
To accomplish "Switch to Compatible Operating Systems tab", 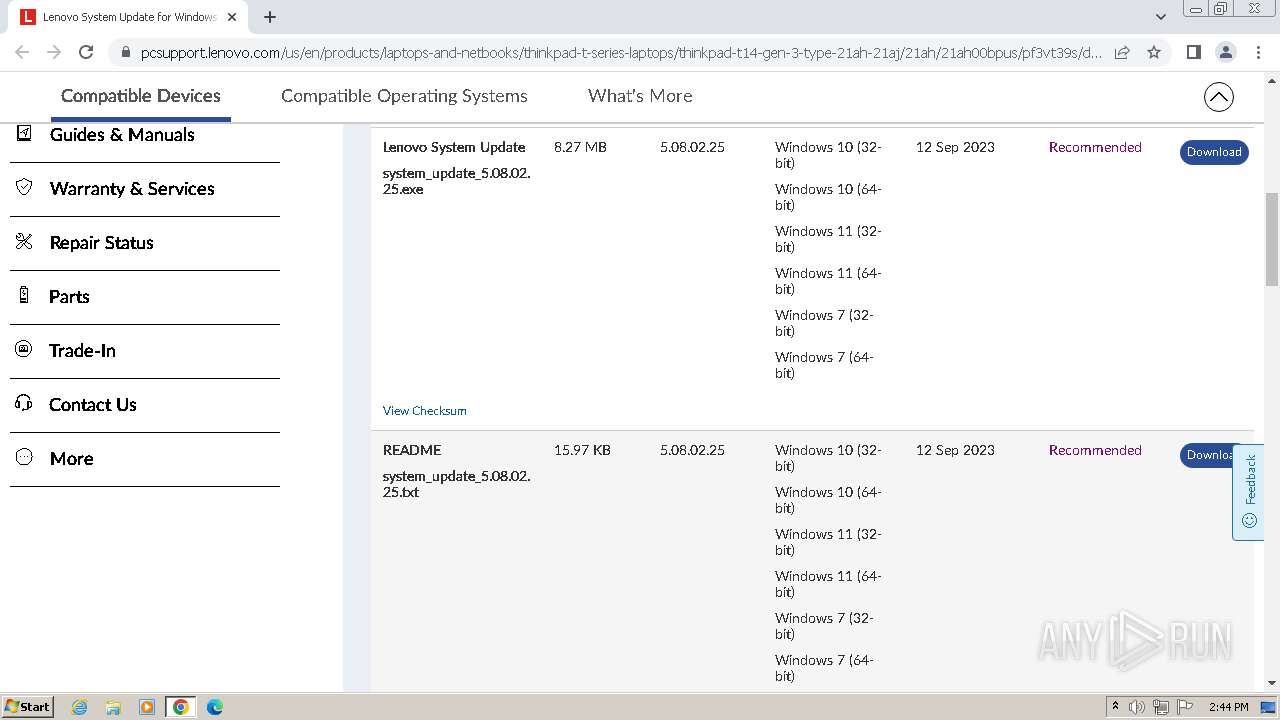I will coord(404,96).
